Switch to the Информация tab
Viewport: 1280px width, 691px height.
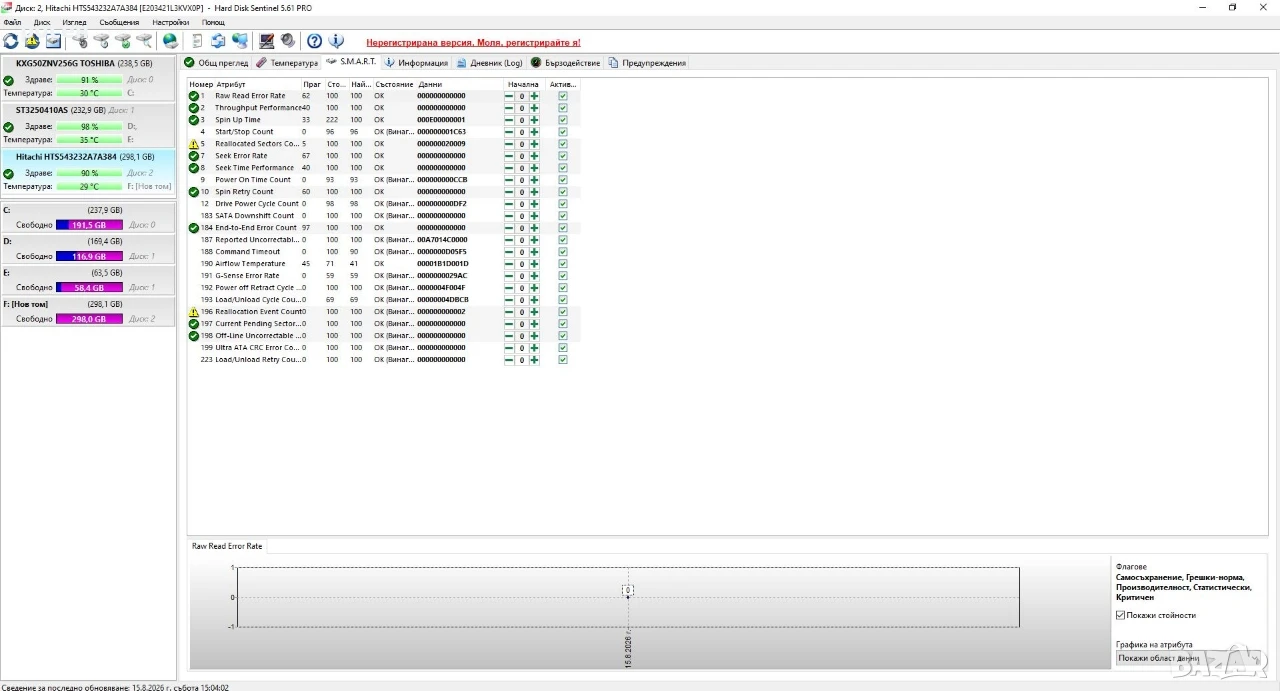pos(416,63)
